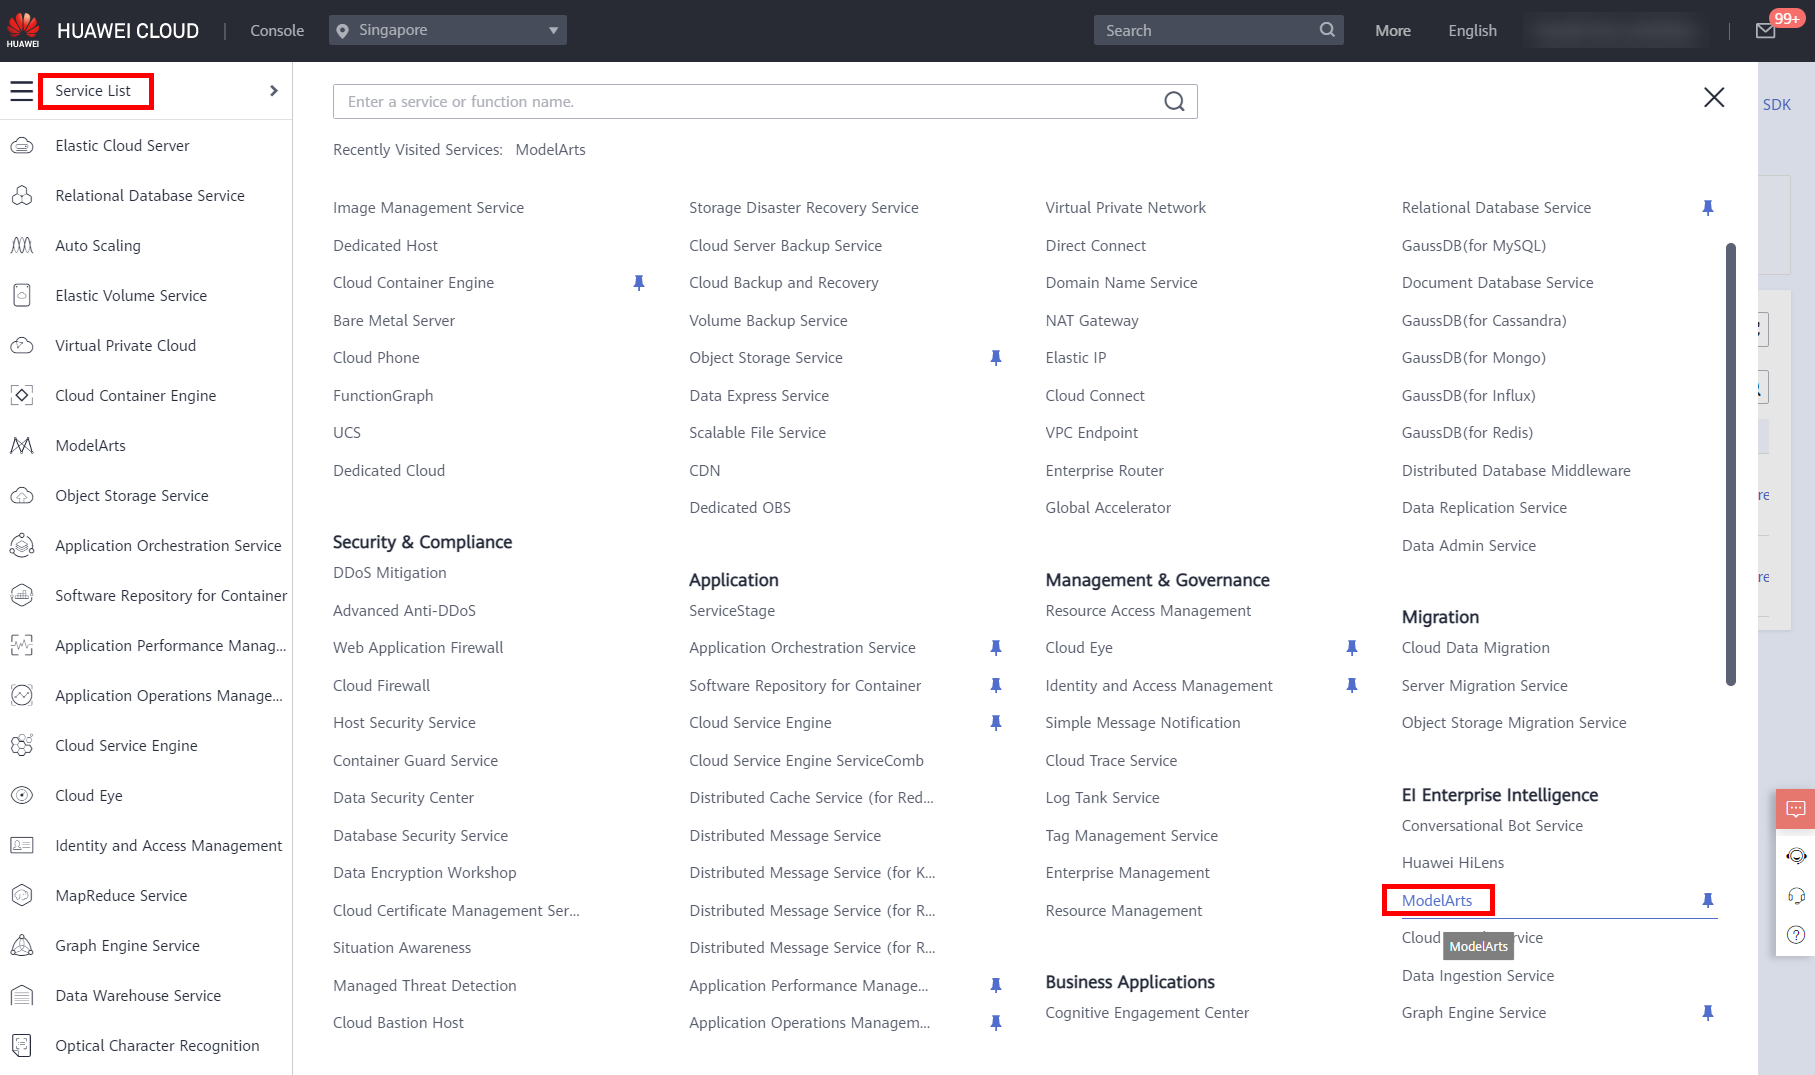Unpin Cloud Container Engine from favorites
The image size is (1815, 1075).
639,283
